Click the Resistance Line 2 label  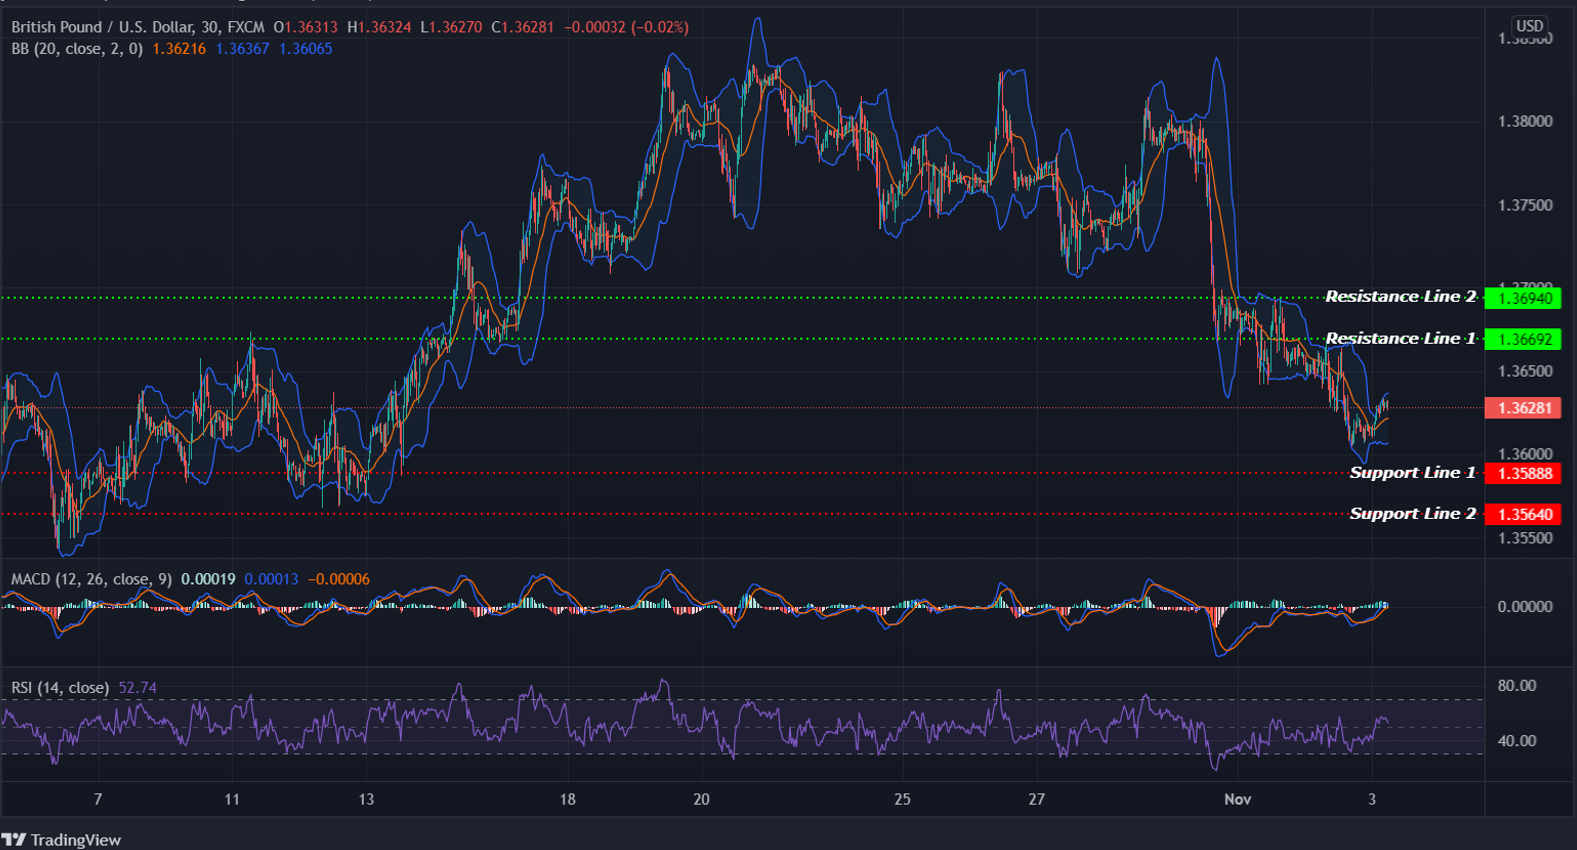tap(1400, 297)
